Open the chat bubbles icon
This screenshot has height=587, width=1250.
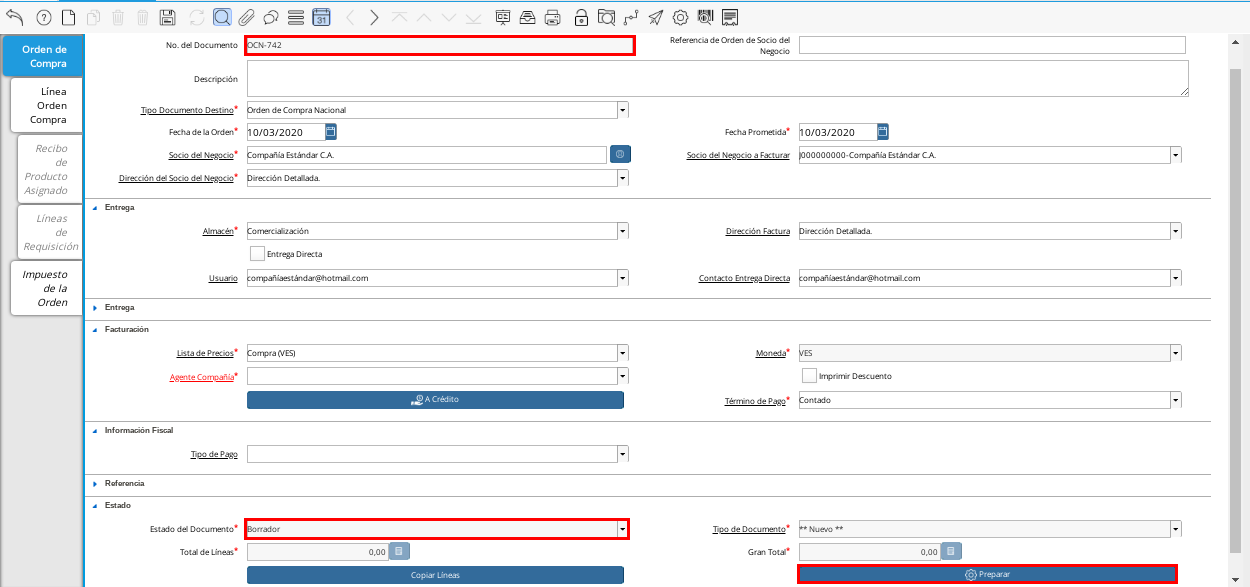tap(270, 17)
